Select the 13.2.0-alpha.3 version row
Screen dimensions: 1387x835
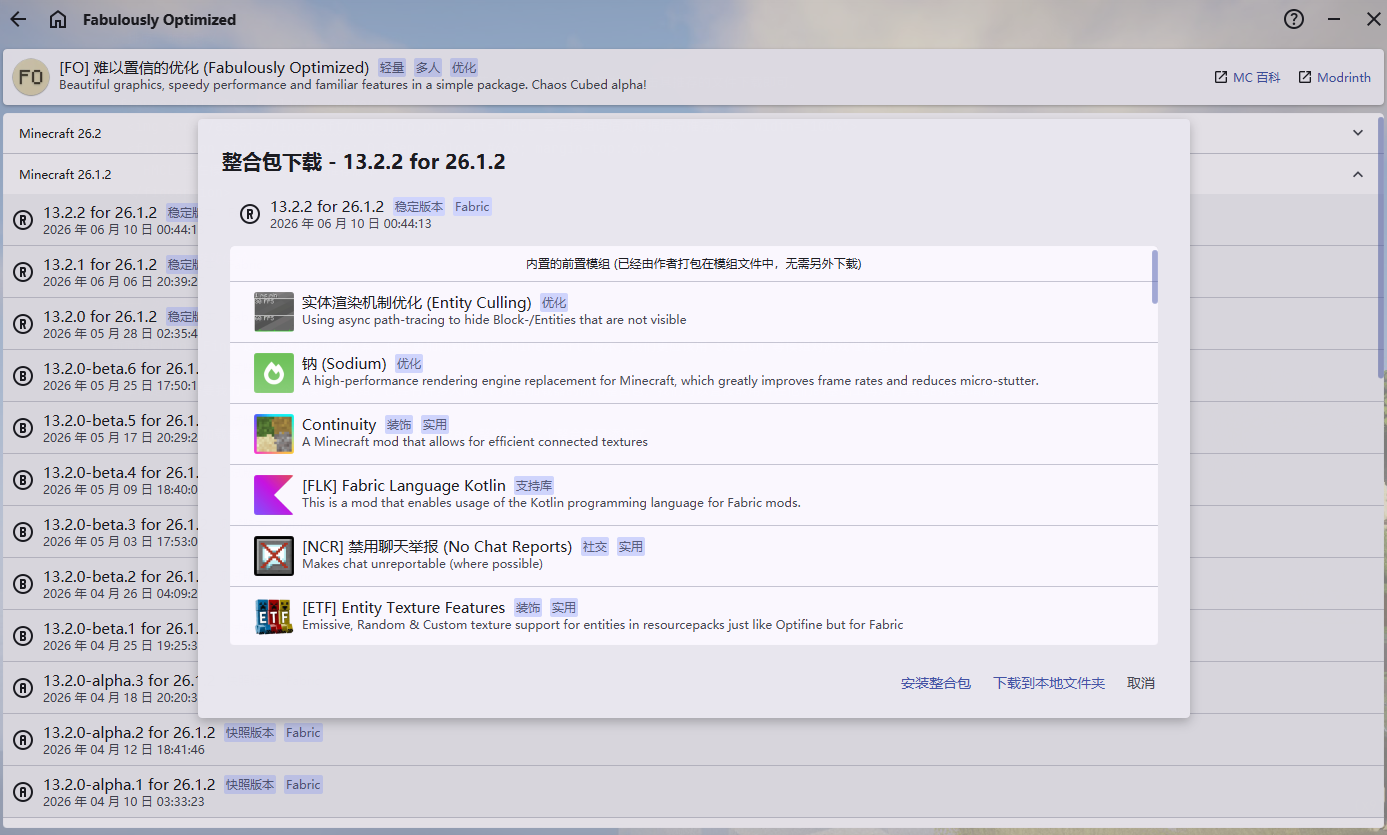(100, 688)
